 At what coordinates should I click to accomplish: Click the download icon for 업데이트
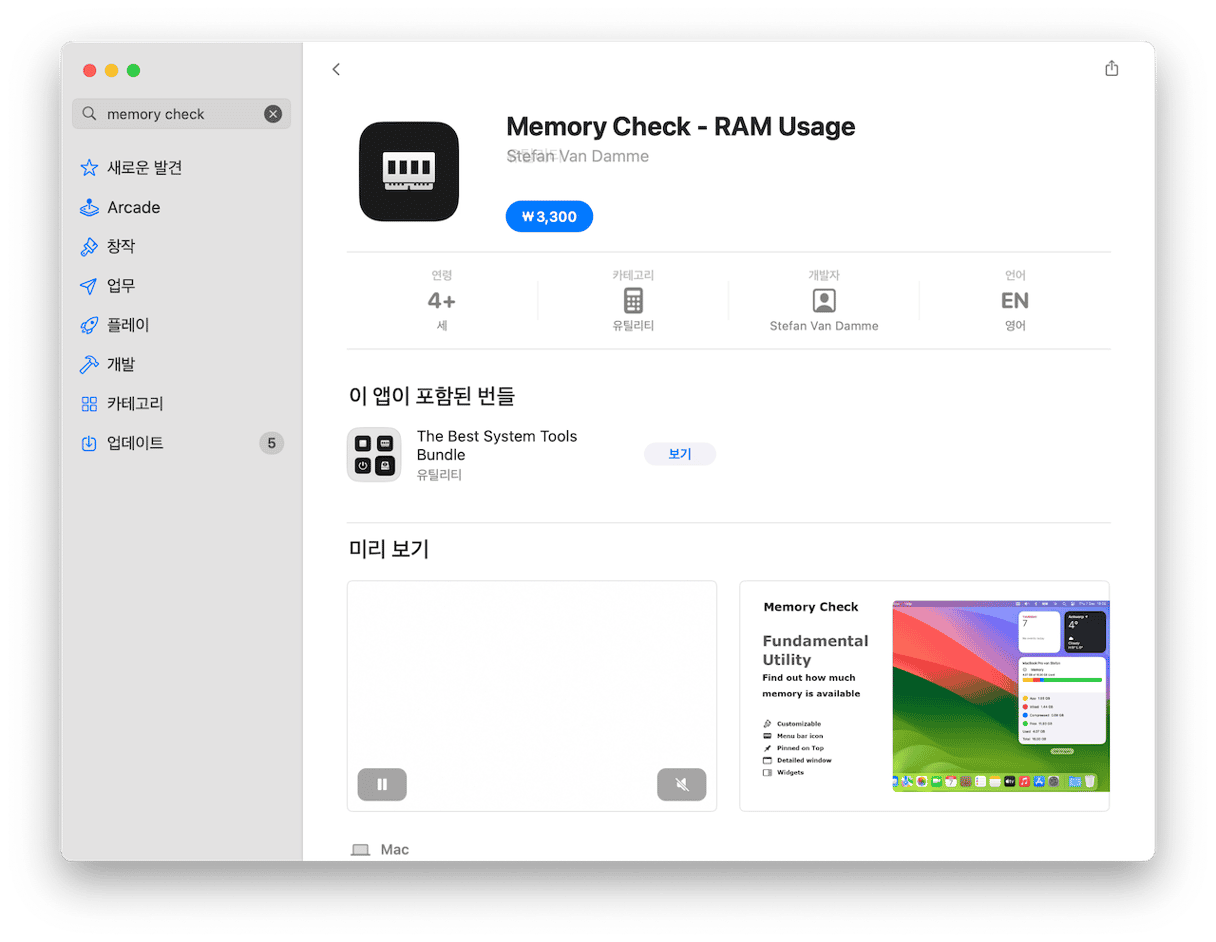click(89, 443)
